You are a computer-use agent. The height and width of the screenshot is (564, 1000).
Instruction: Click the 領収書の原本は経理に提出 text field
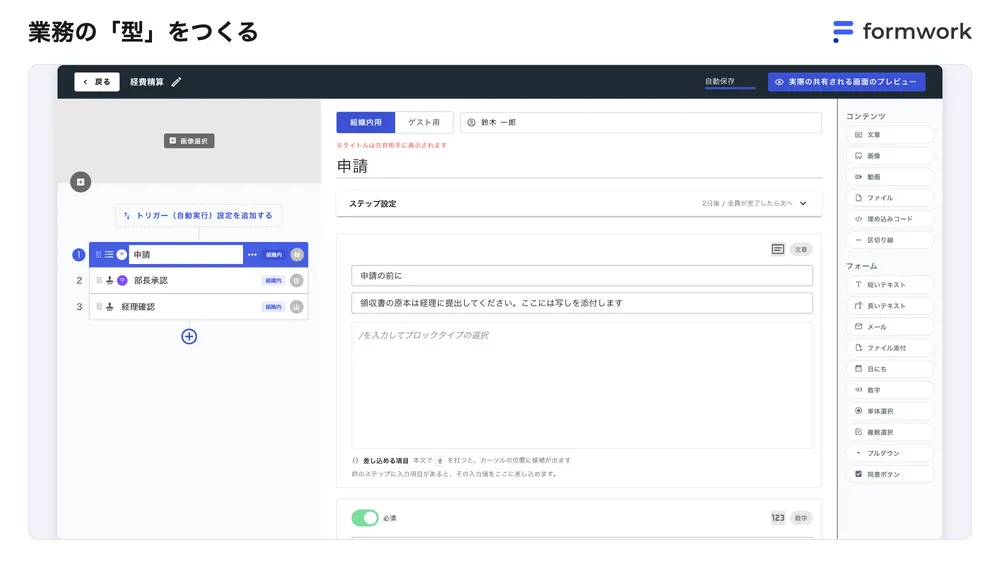pyautogui.click(x=582, y=303)
